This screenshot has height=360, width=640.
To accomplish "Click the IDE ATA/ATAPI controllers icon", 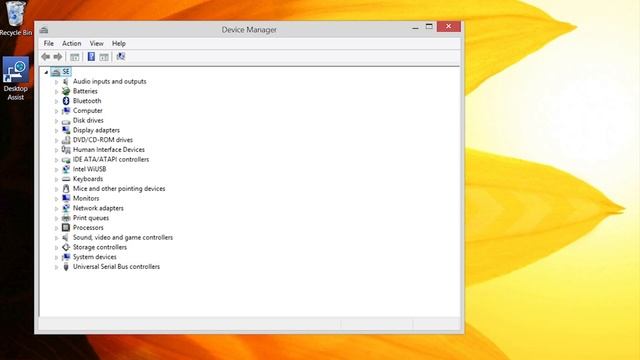I will [66, 160].
